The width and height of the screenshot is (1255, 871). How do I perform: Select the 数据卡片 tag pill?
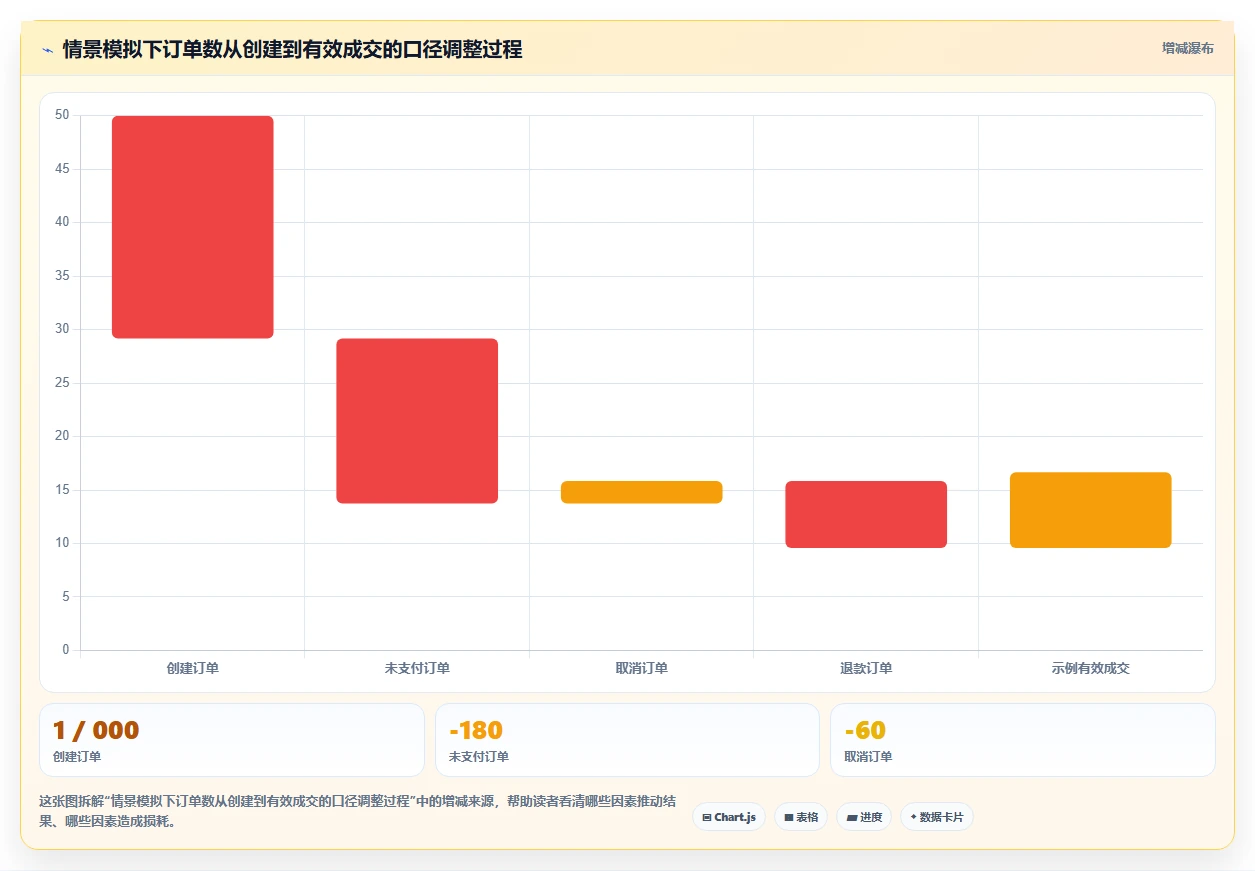coord(937,817)
